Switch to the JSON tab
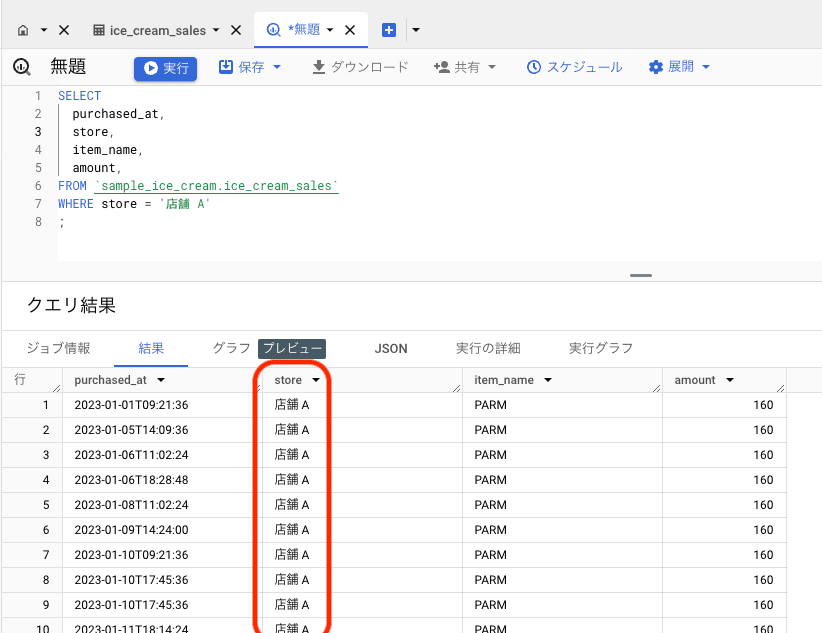Viewport: 822px width, 633px height. click(391, 348)
